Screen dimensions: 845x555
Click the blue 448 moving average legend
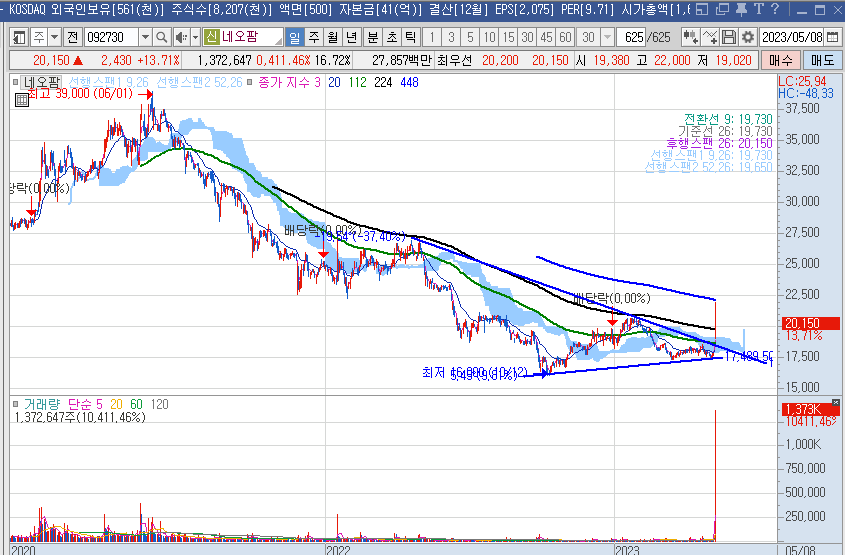tap(410, 82)
